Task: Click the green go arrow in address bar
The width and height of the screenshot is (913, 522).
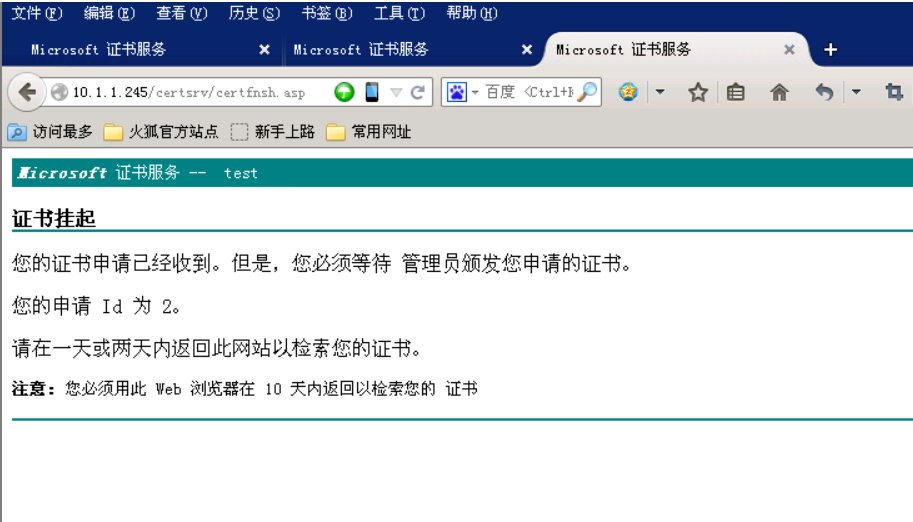Action: click(344, 92)
